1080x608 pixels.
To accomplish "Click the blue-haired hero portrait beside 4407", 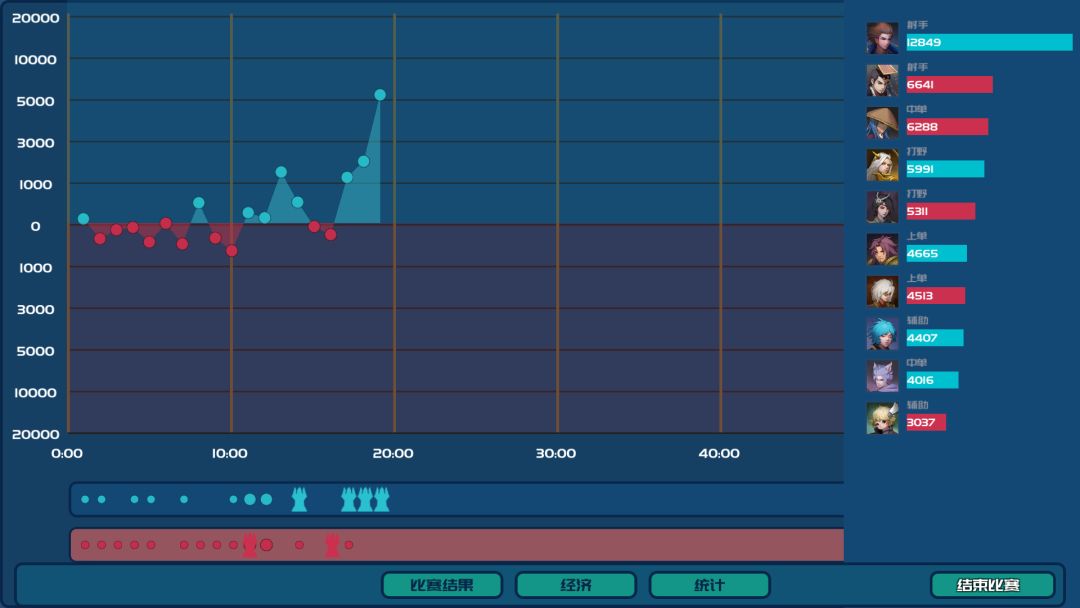I will click(882, 333).
